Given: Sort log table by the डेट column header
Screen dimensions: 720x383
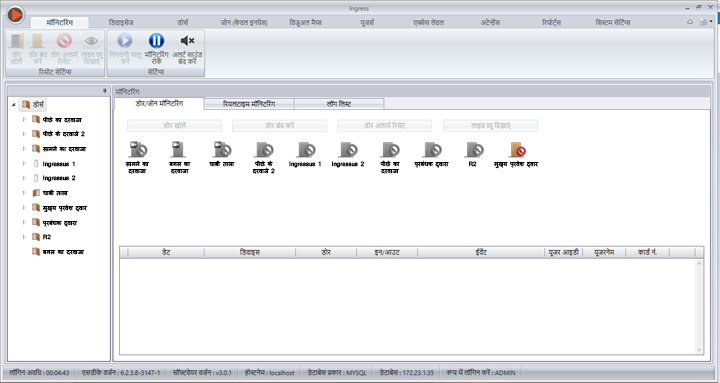Looking at the screenshot, I should click(x=166, y=252).
